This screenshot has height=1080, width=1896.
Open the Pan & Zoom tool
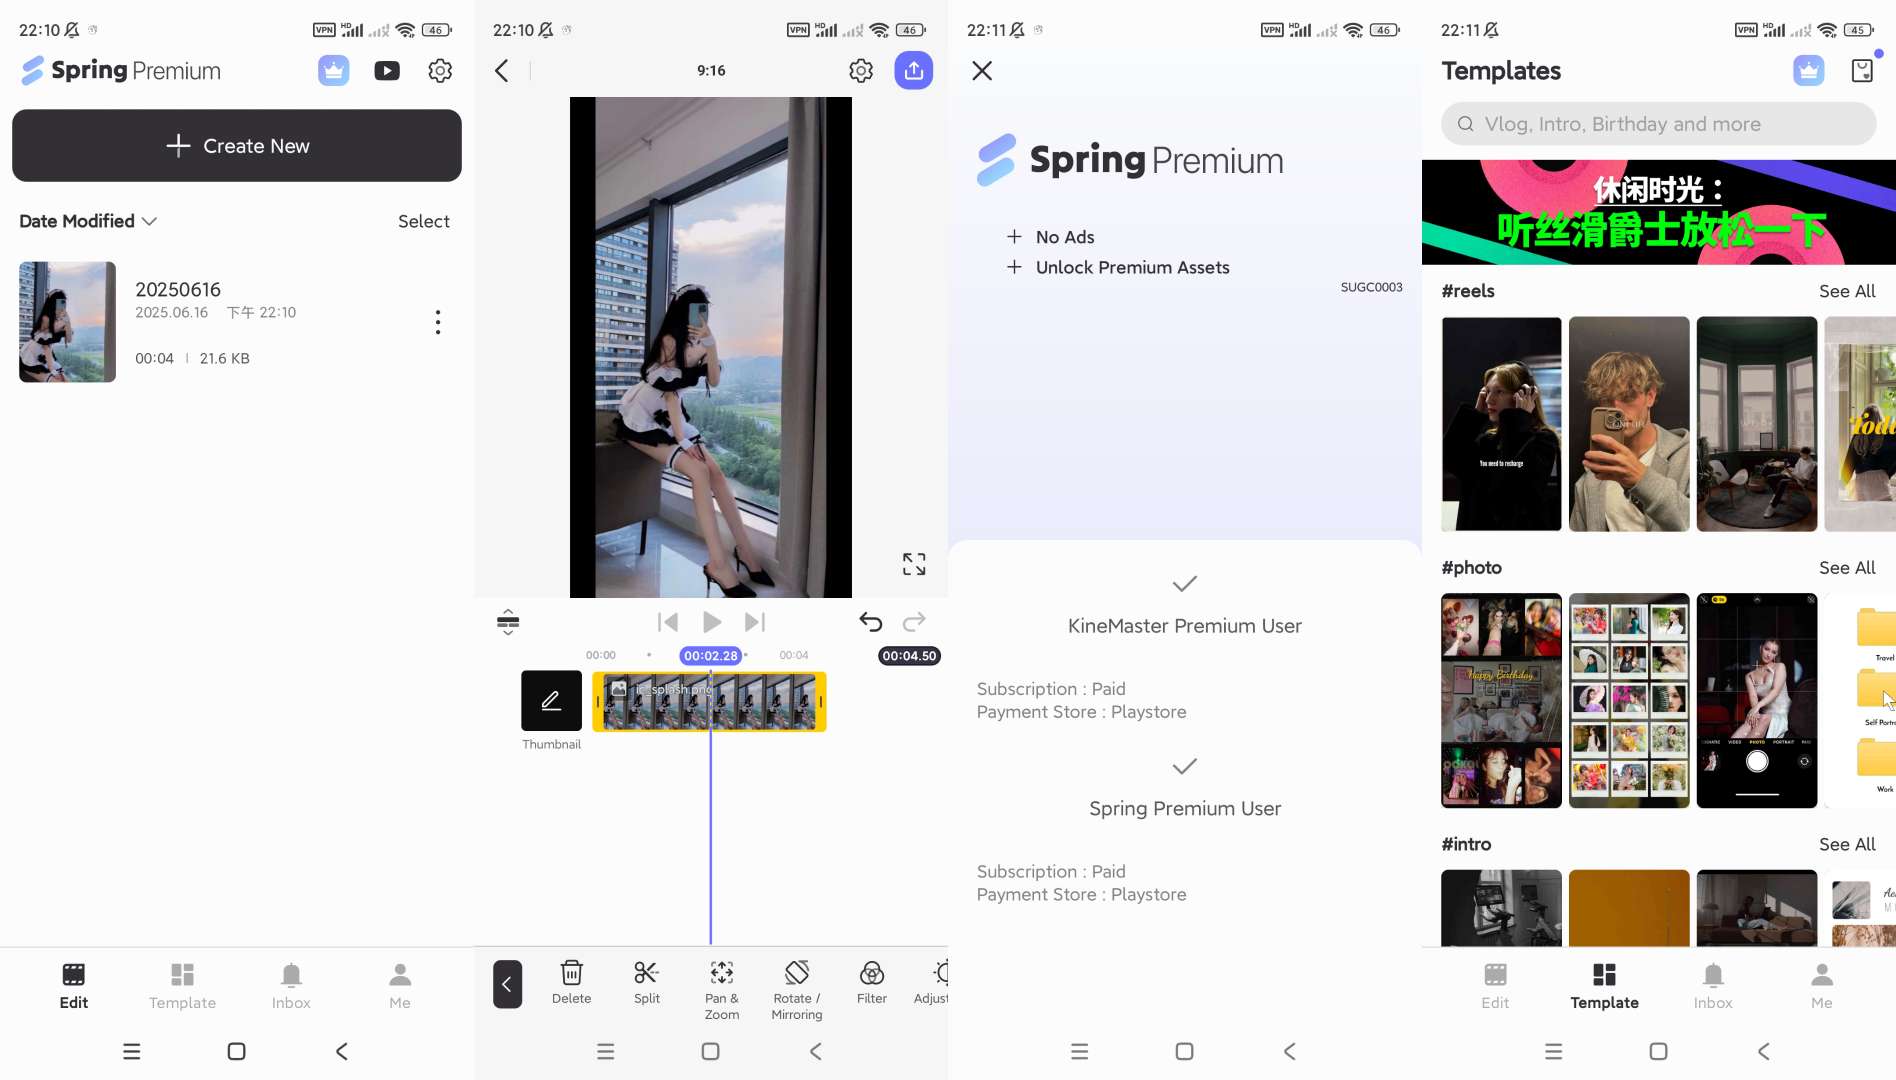[722, 991]
